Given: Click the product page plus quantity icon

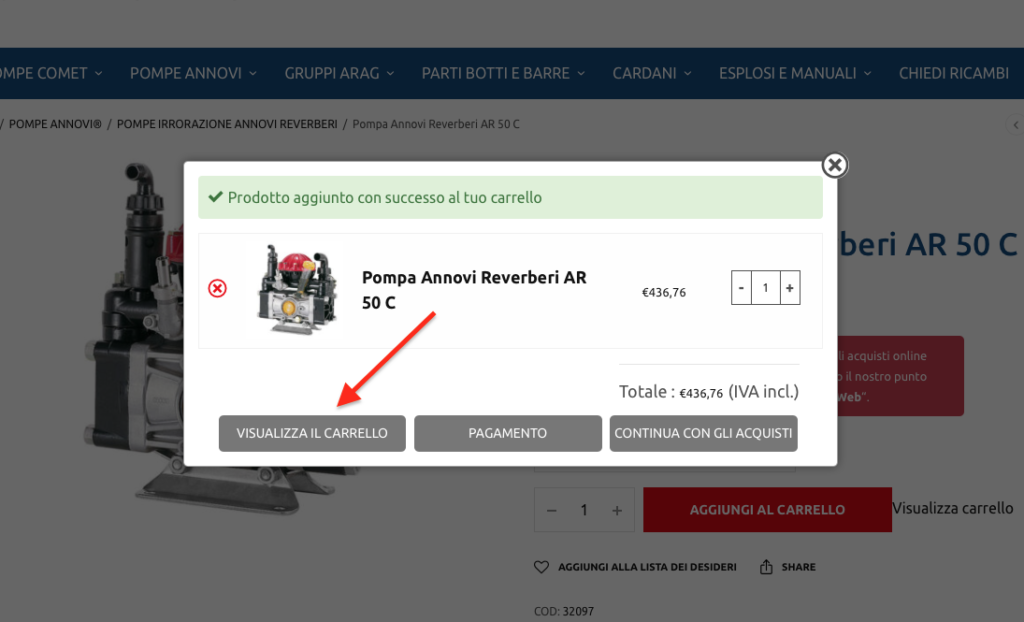Looking at the screenshot, I should click(x=617, y=510).
